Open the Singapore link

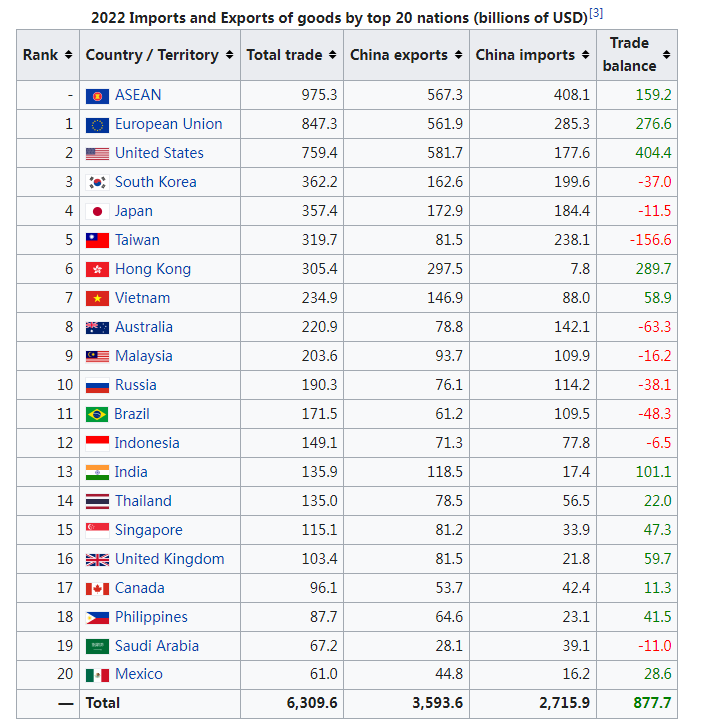pos(149,530)
